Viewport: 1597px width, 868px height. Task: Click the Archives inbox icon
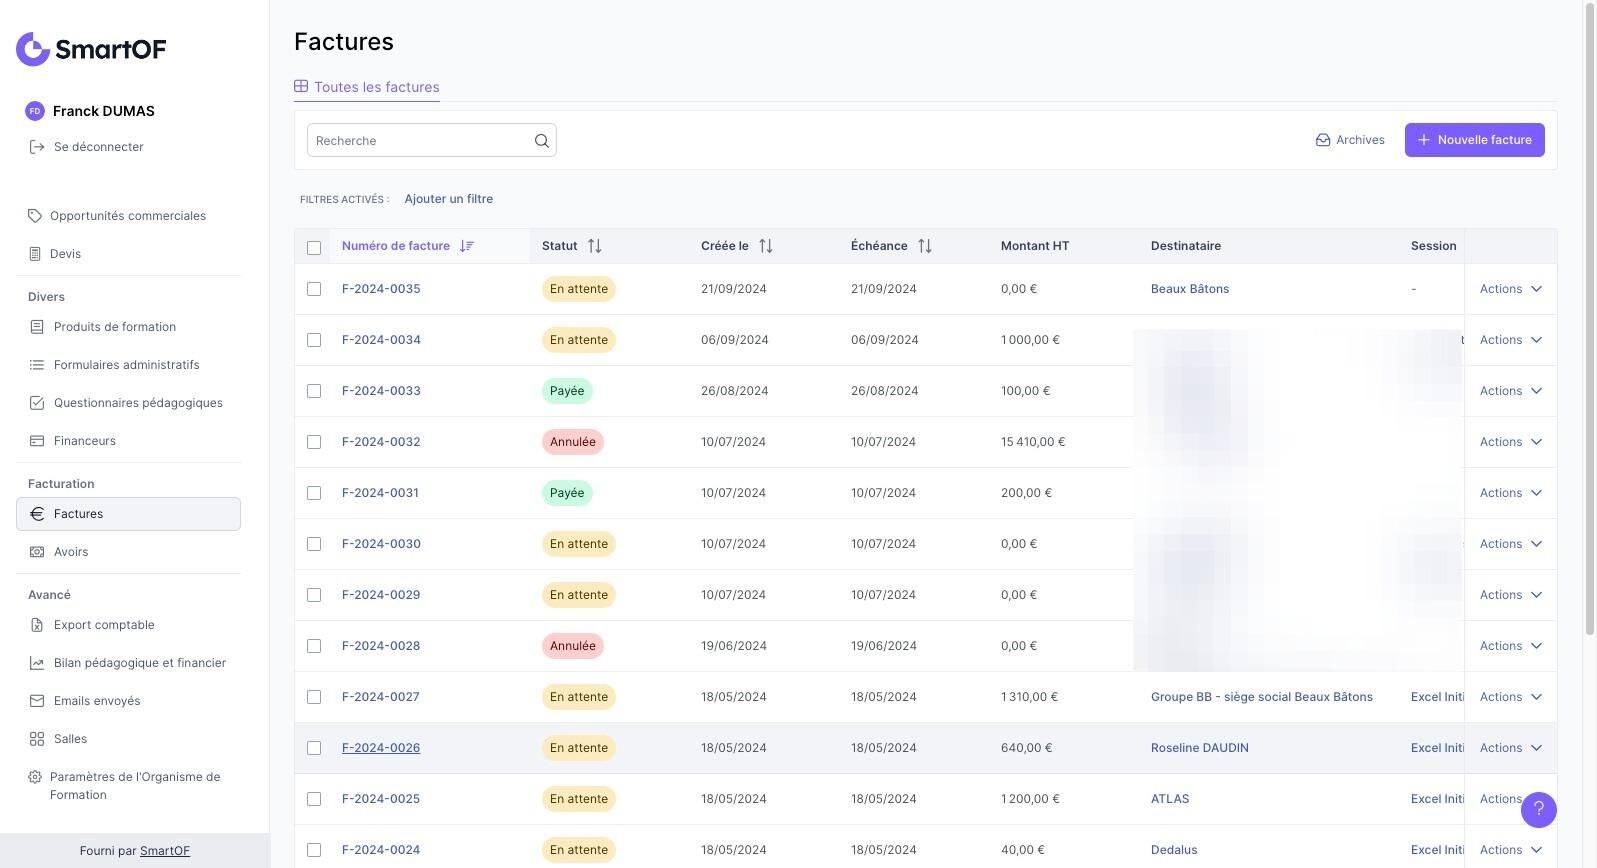click(x=1322, y=140)
